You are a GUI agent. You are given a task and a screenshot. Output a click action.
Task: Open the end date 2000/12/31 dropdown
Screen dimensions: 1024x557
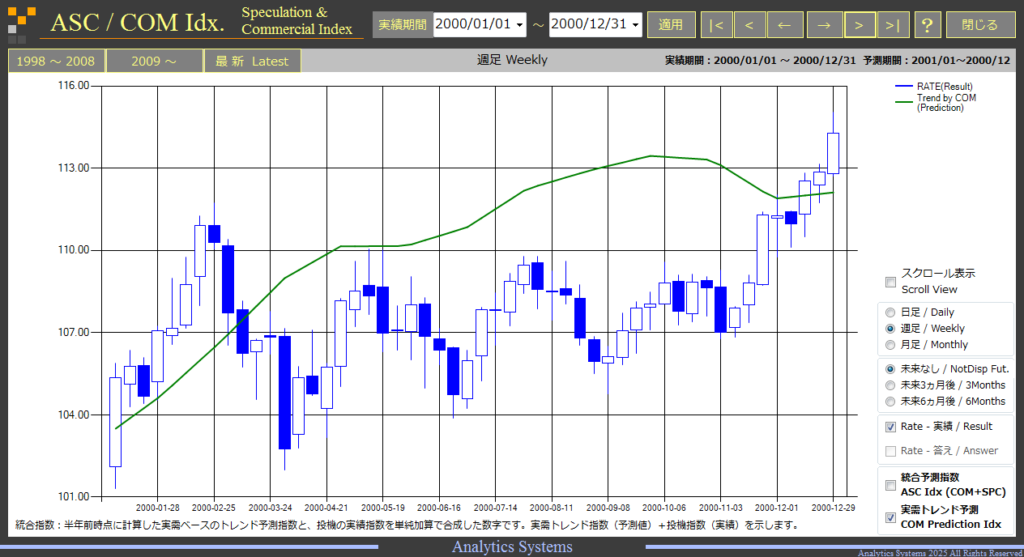[x=595, y=25]
